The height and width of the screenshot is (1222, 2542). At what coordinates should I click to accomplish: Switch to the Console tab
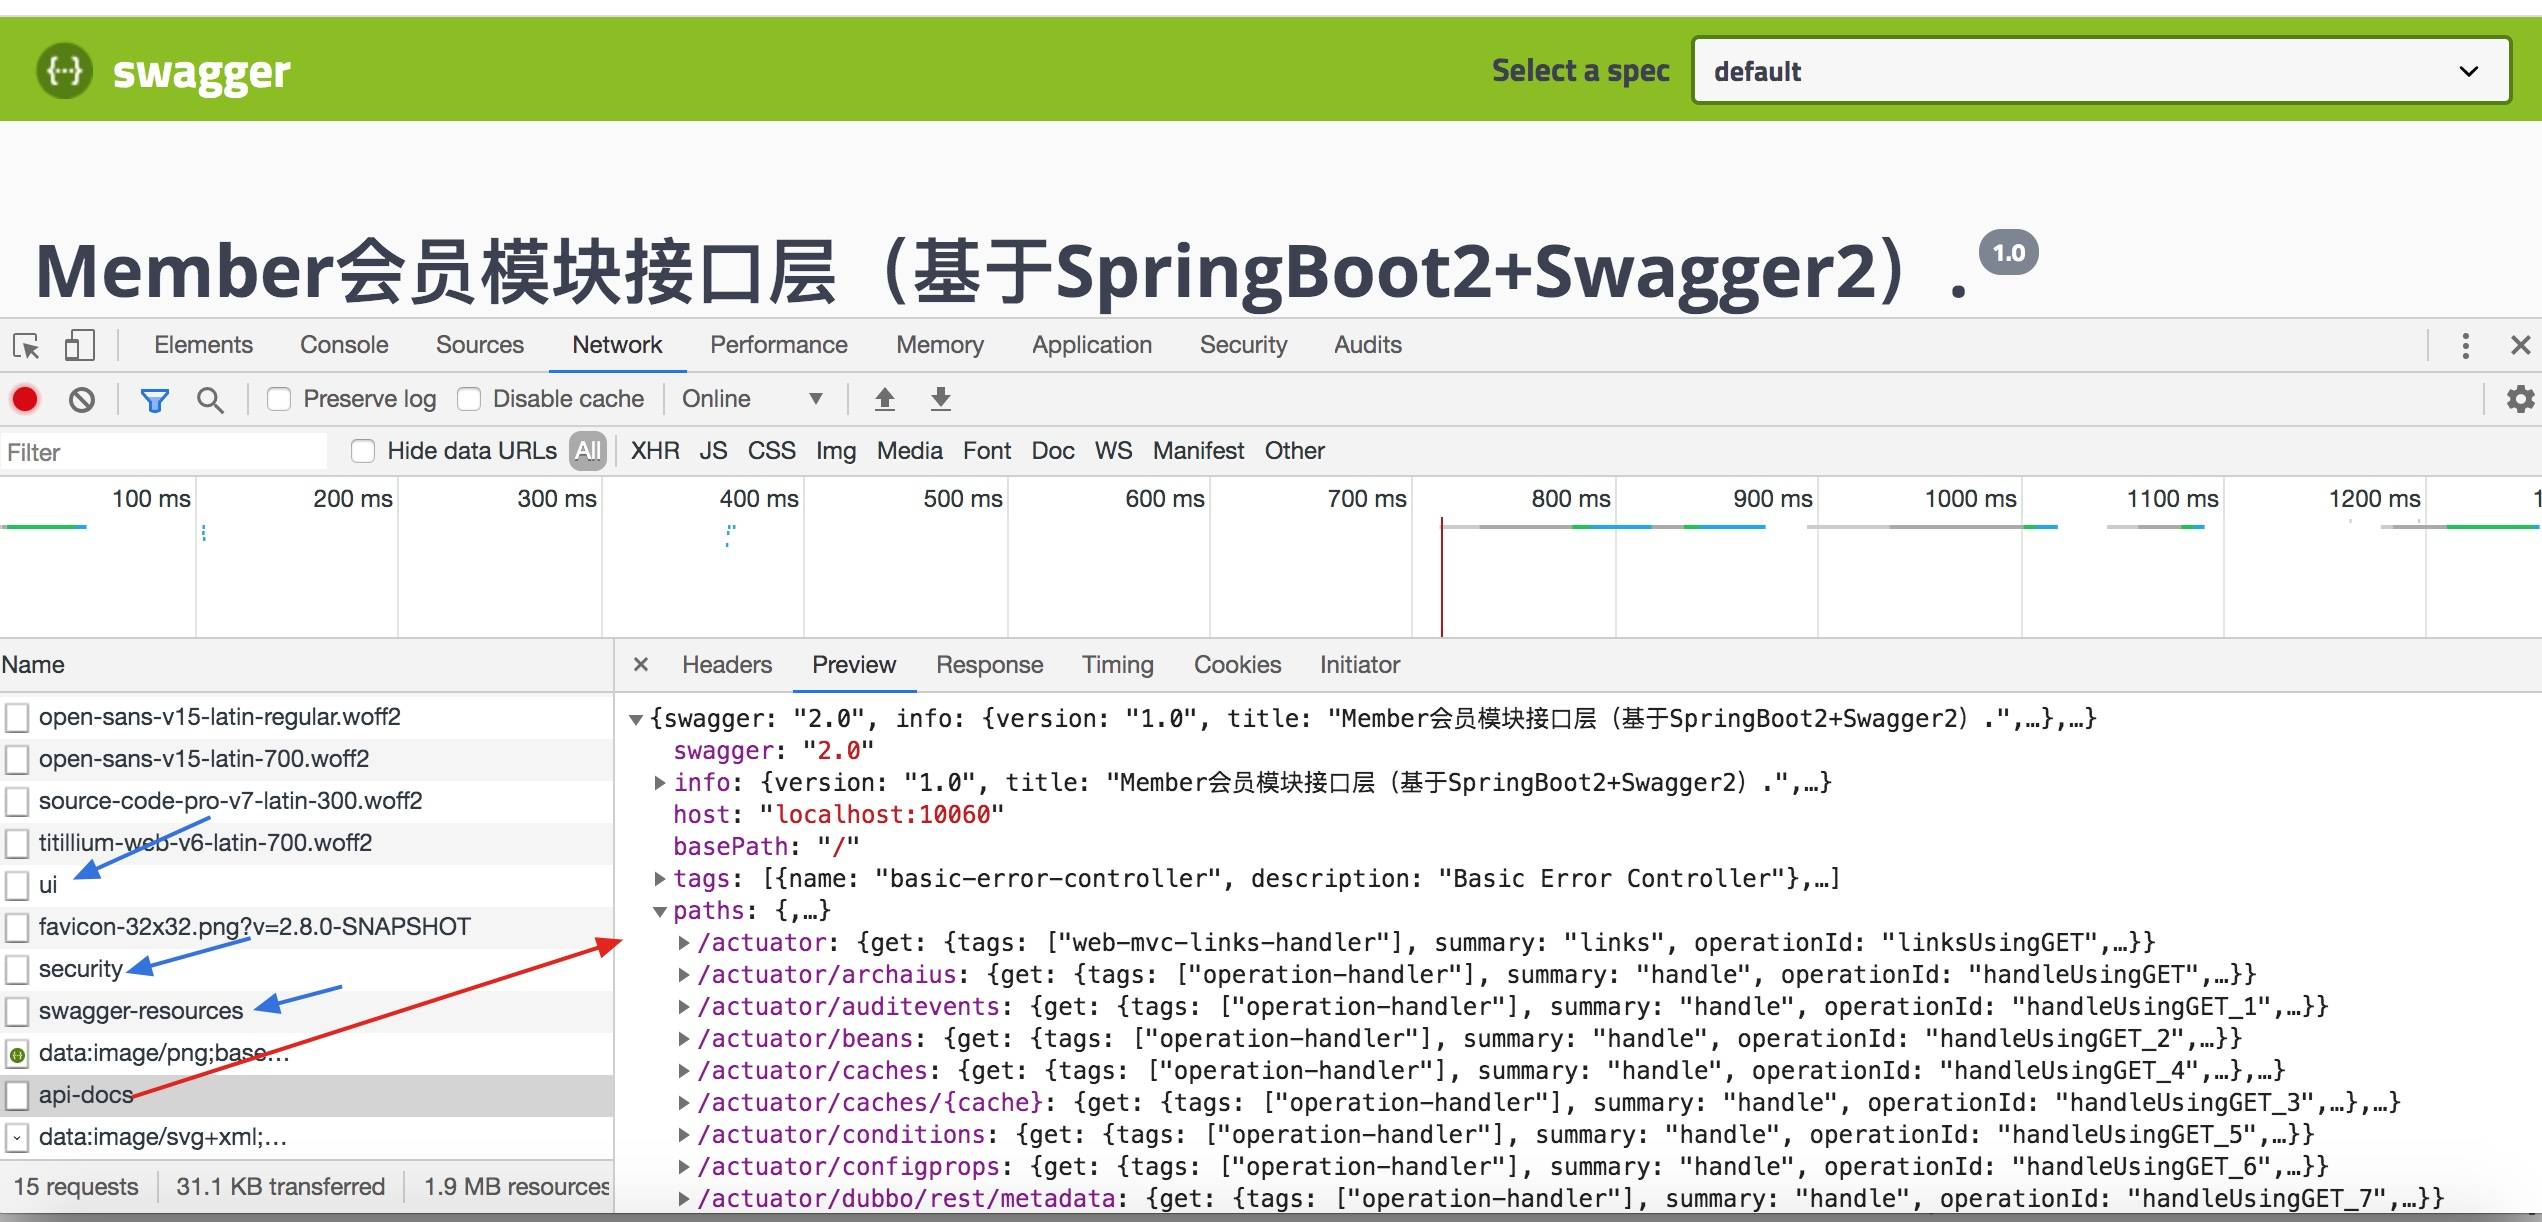344,345
